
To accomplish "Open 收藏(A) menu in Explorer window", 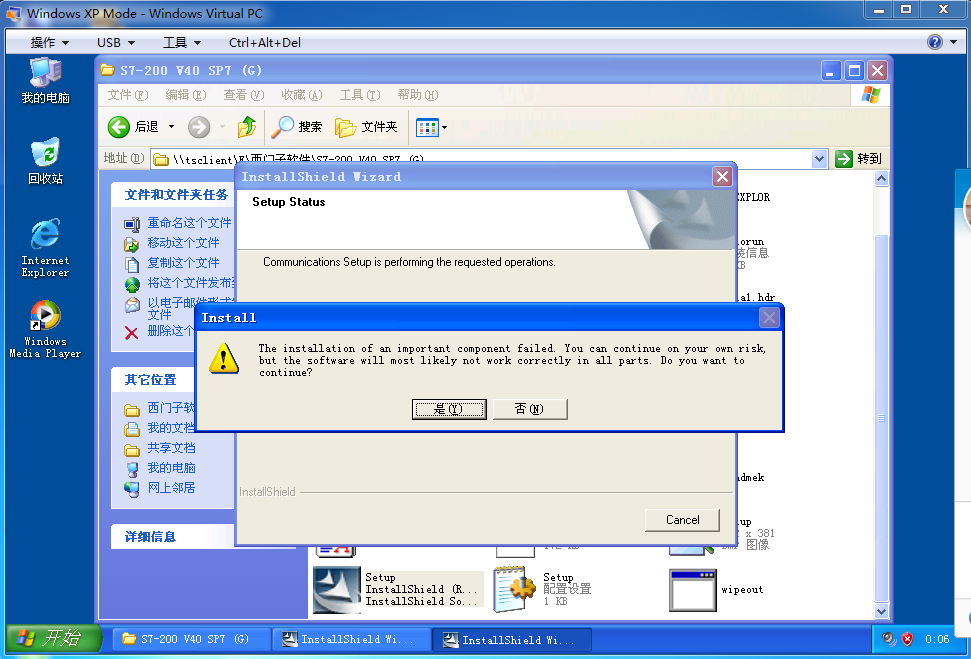I will pyautogui.click(x=302, y=95).
